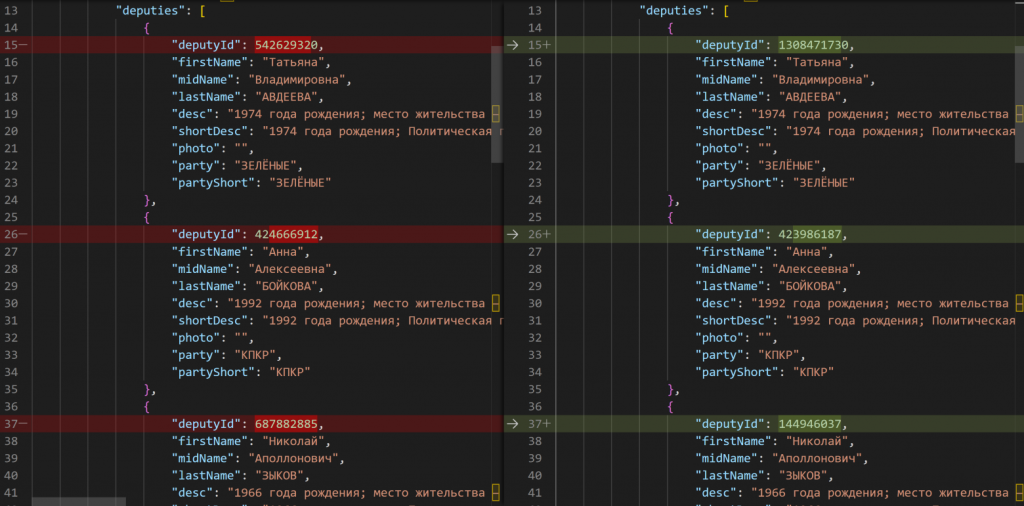Click lastName "БОЙКОВА" in right pane
This screenshot has width=1024, height=506.
(810, 286)
